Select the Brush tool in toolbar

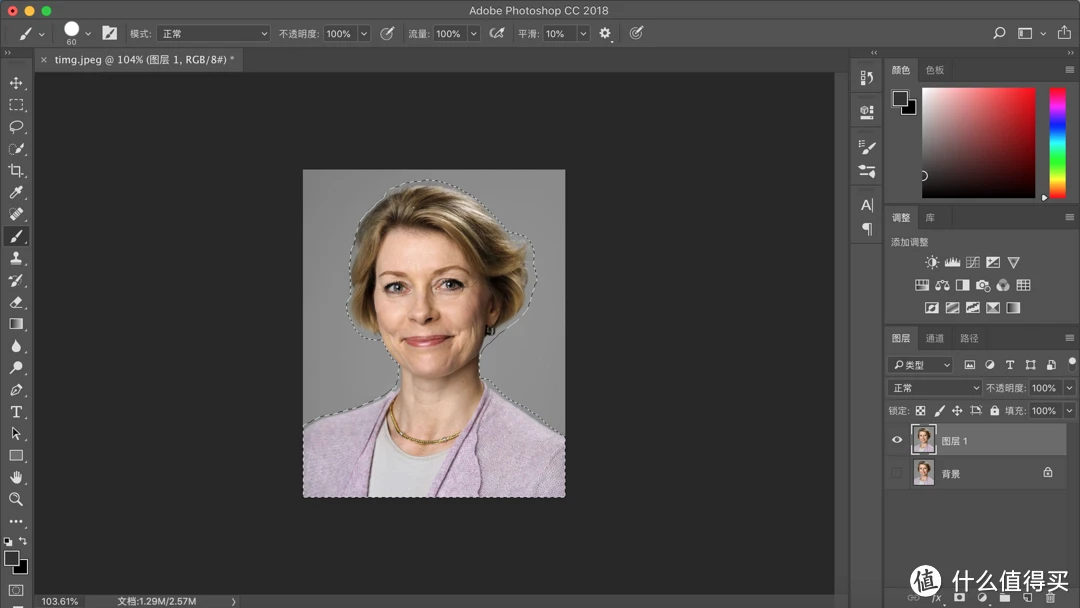pyautogui.click(x=16, y=236)
